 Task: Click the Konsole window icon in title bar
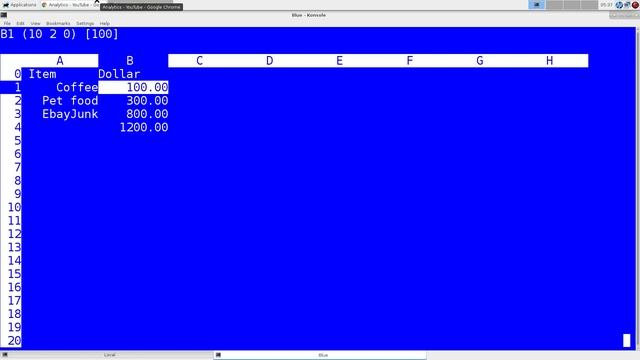coord(4,15)
